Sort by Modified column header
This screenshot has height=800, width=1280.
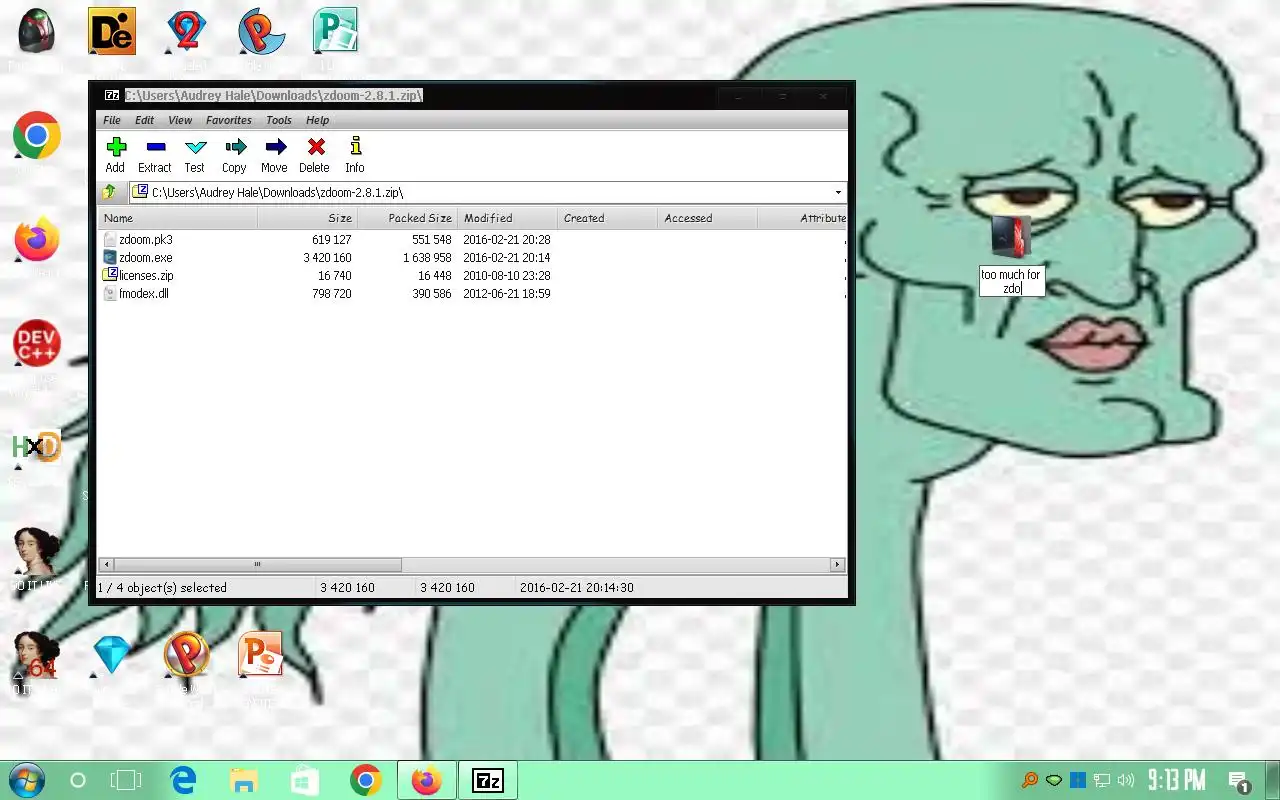tap(507, 218)
